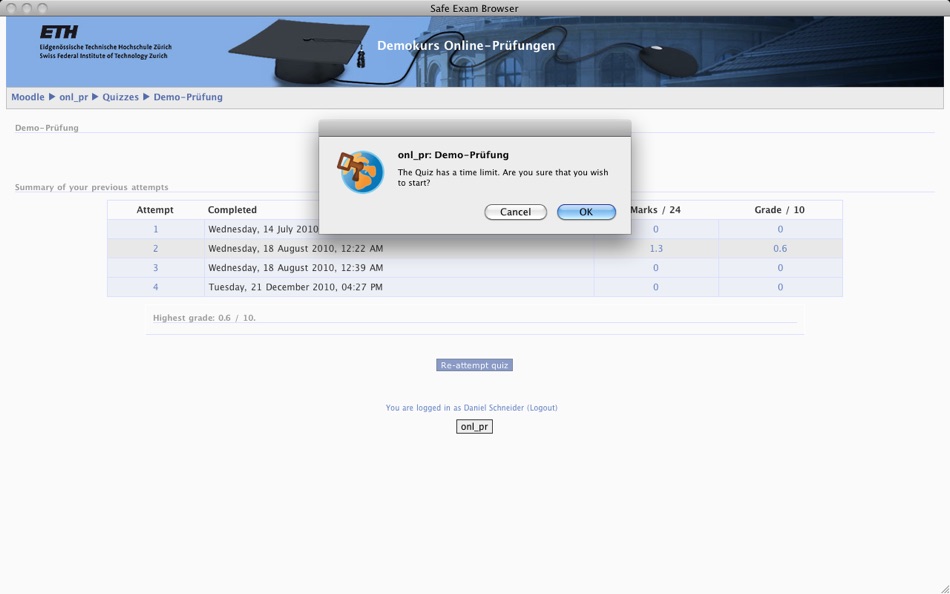
Task: Open Demo-Prüfung breadcrumb link
Action: click(x=188, y=97)
